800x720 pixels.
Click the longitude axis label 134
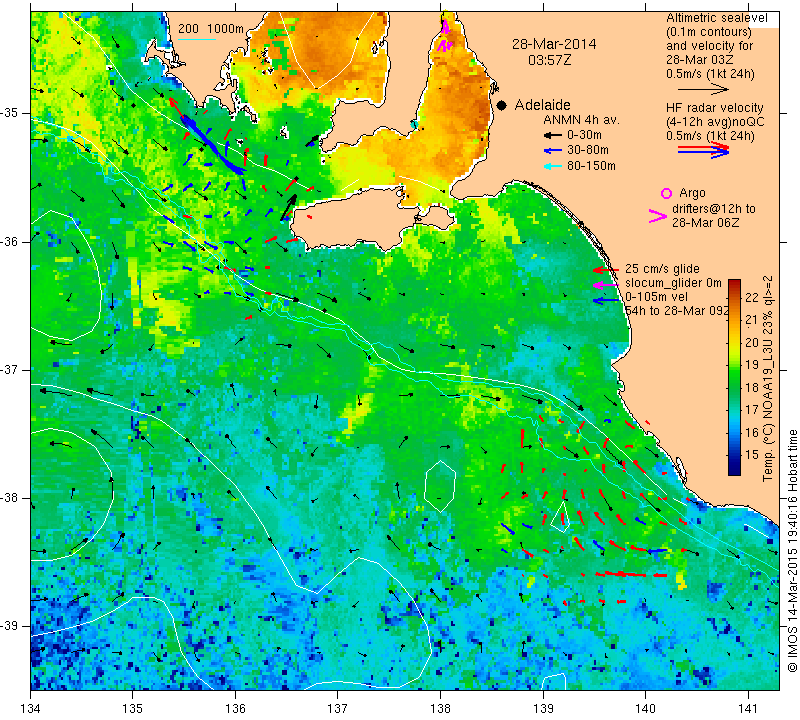click(x=31, y=708)
